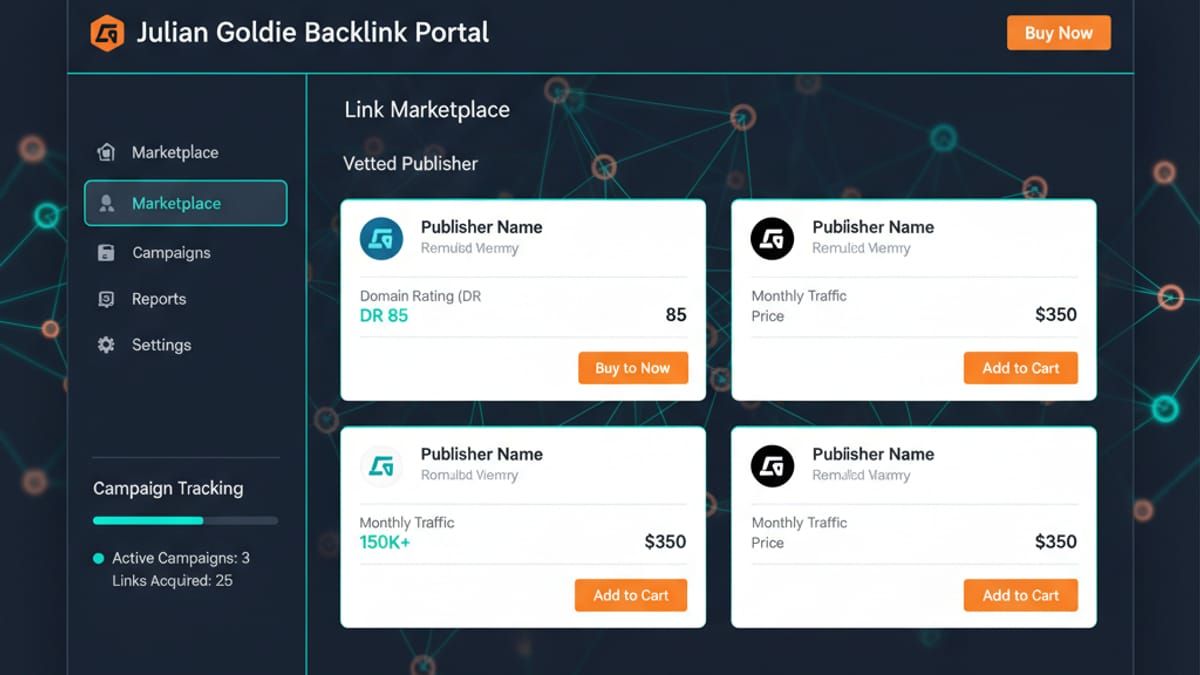The height and width of the screenshot is (675, 1200).
Task: Click the Publisher Name title in DR 85 card
Action: point(481,227)
